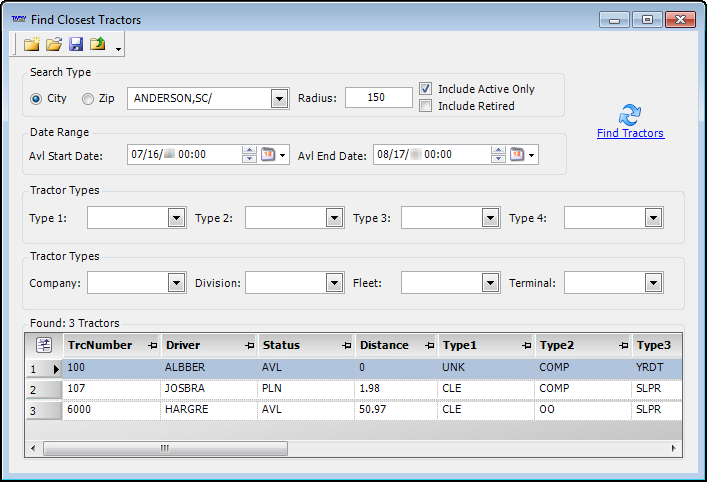
Task: Expand the ANDERSON,SC/ city dropdown
Action: pos(278,98)
